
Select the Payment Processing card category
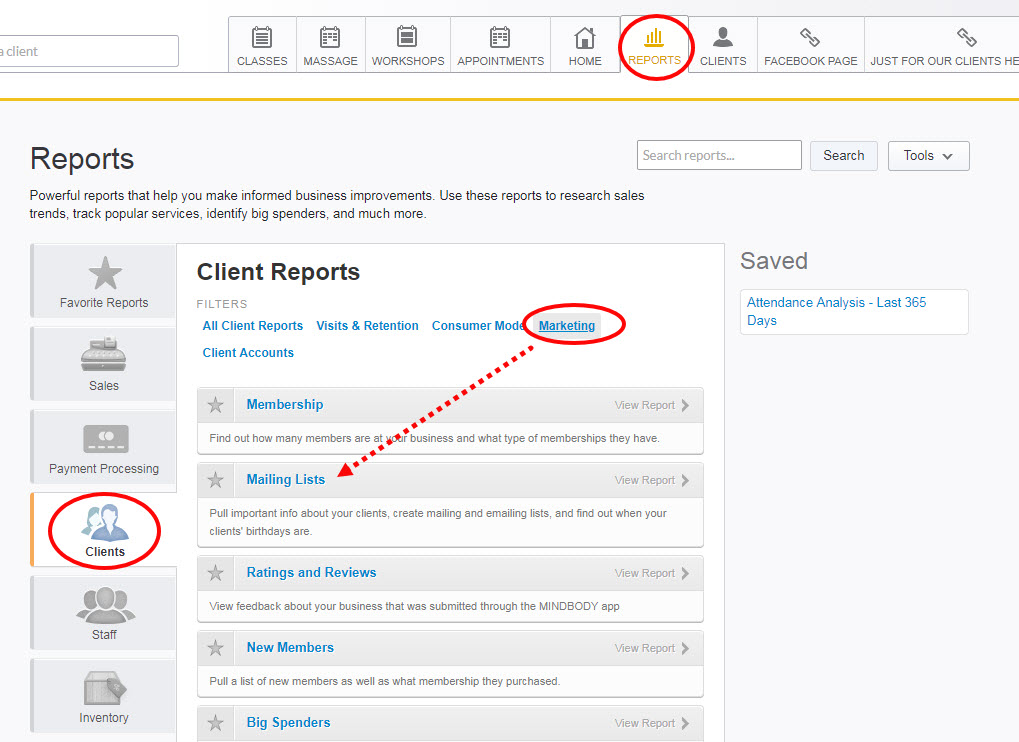[104, 440]
